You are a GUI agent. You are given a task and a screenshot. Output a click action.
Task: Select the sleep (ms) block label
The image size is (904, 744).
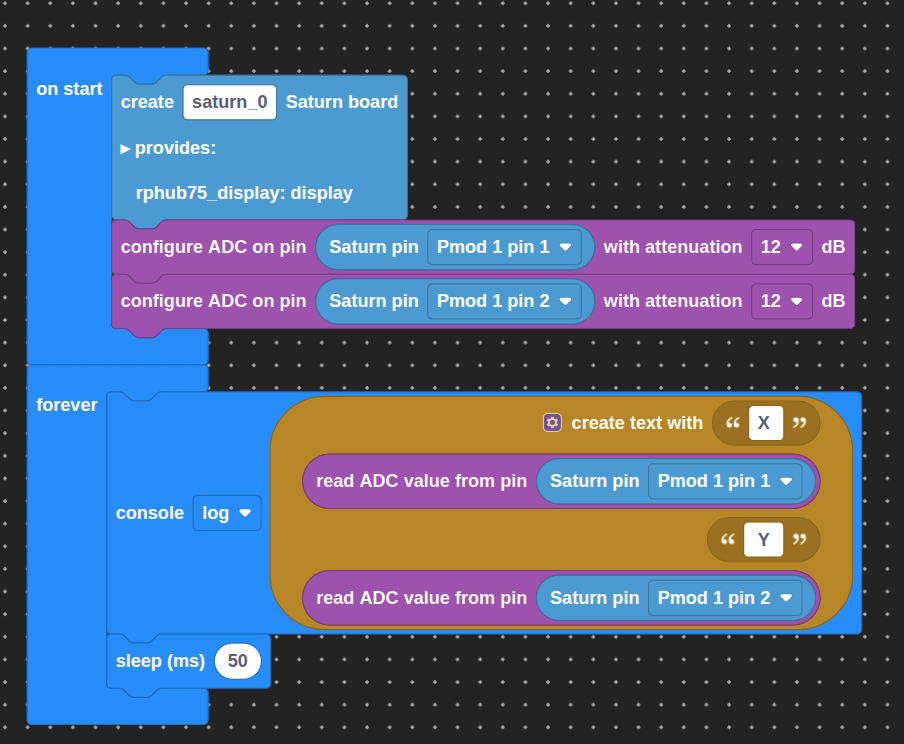pos(160,661)
